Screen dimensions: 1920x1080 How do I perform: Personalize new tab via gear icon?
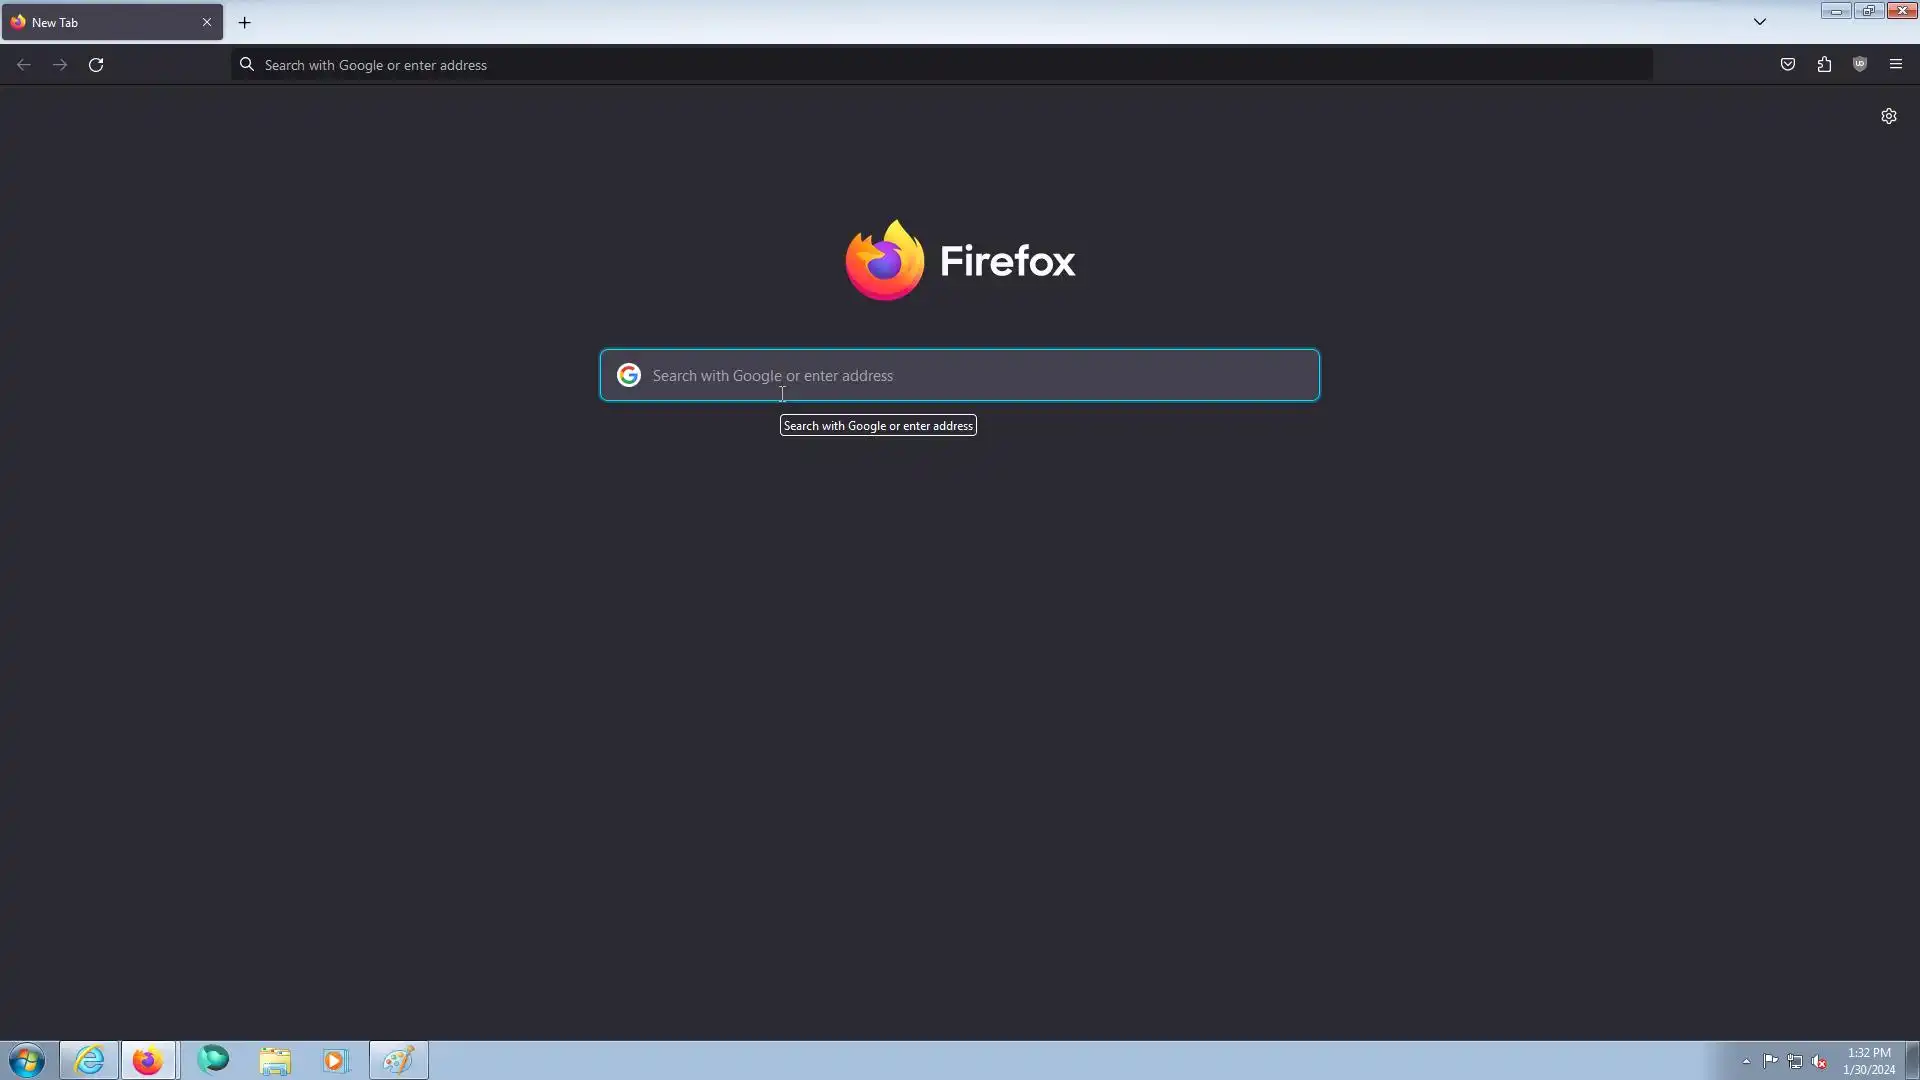coord(1889,116)
